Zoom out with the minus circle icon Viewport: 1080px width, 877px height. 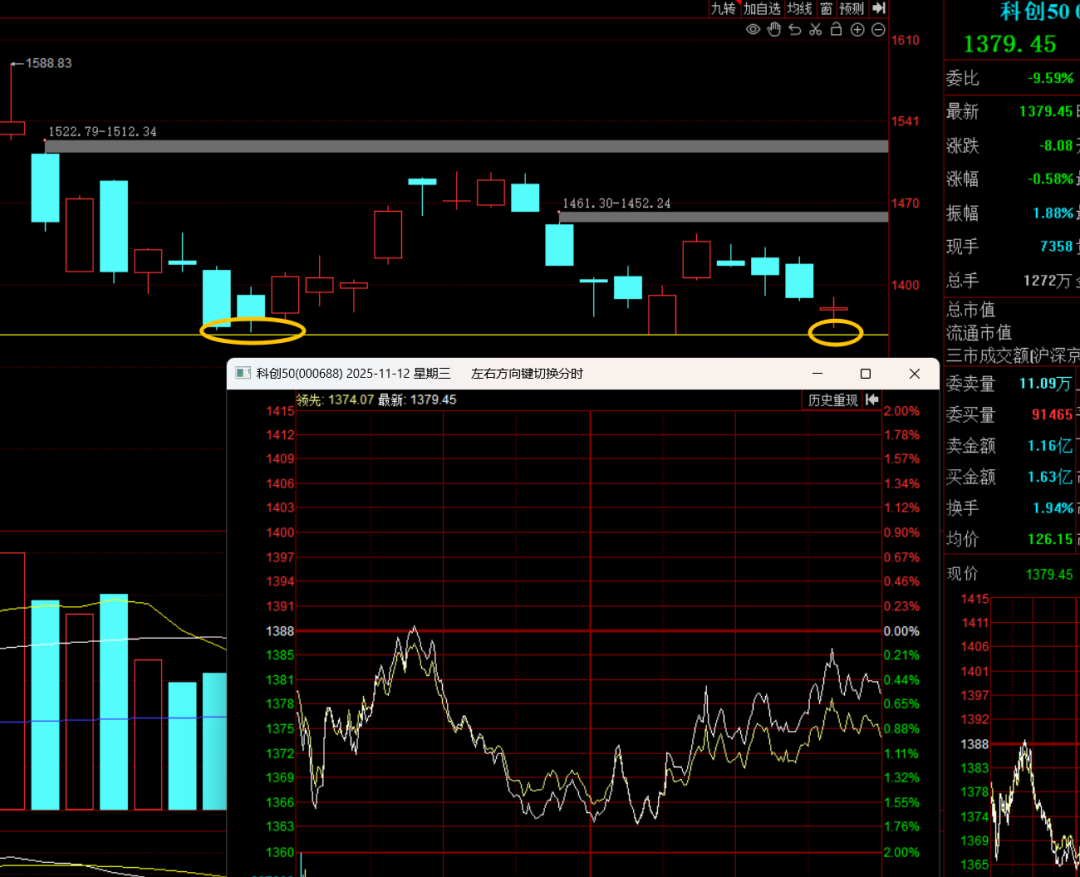(878, 30)
